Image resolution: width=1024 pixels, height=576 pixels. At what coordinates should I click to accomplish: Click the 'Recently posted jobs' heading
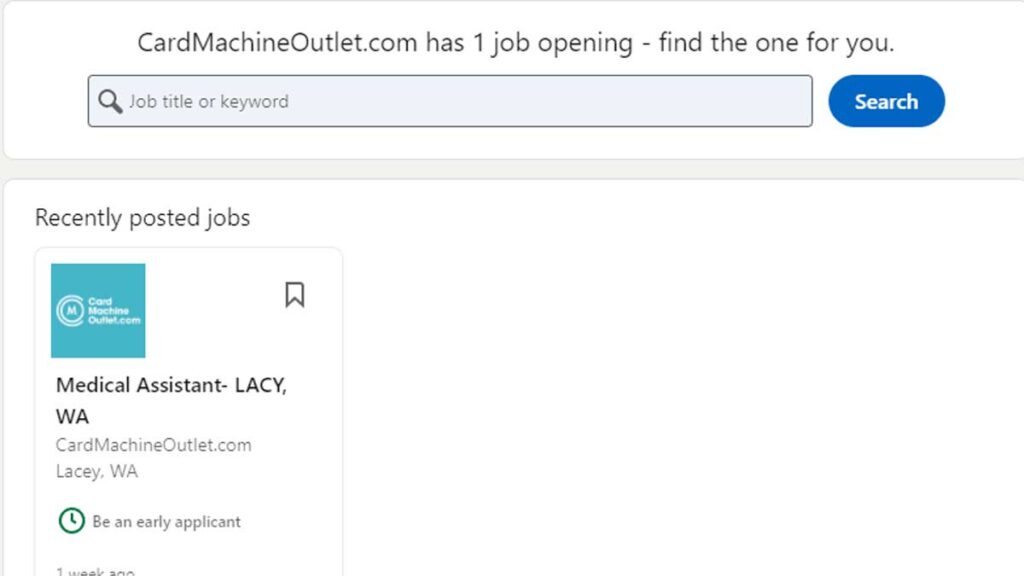142,217
